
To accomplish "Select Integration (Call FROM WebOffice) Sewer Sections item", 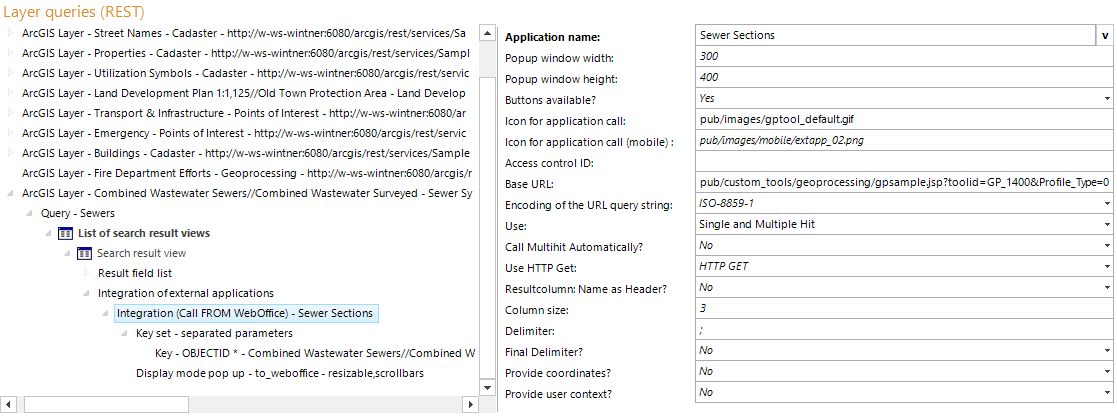I will pos(244,313).
